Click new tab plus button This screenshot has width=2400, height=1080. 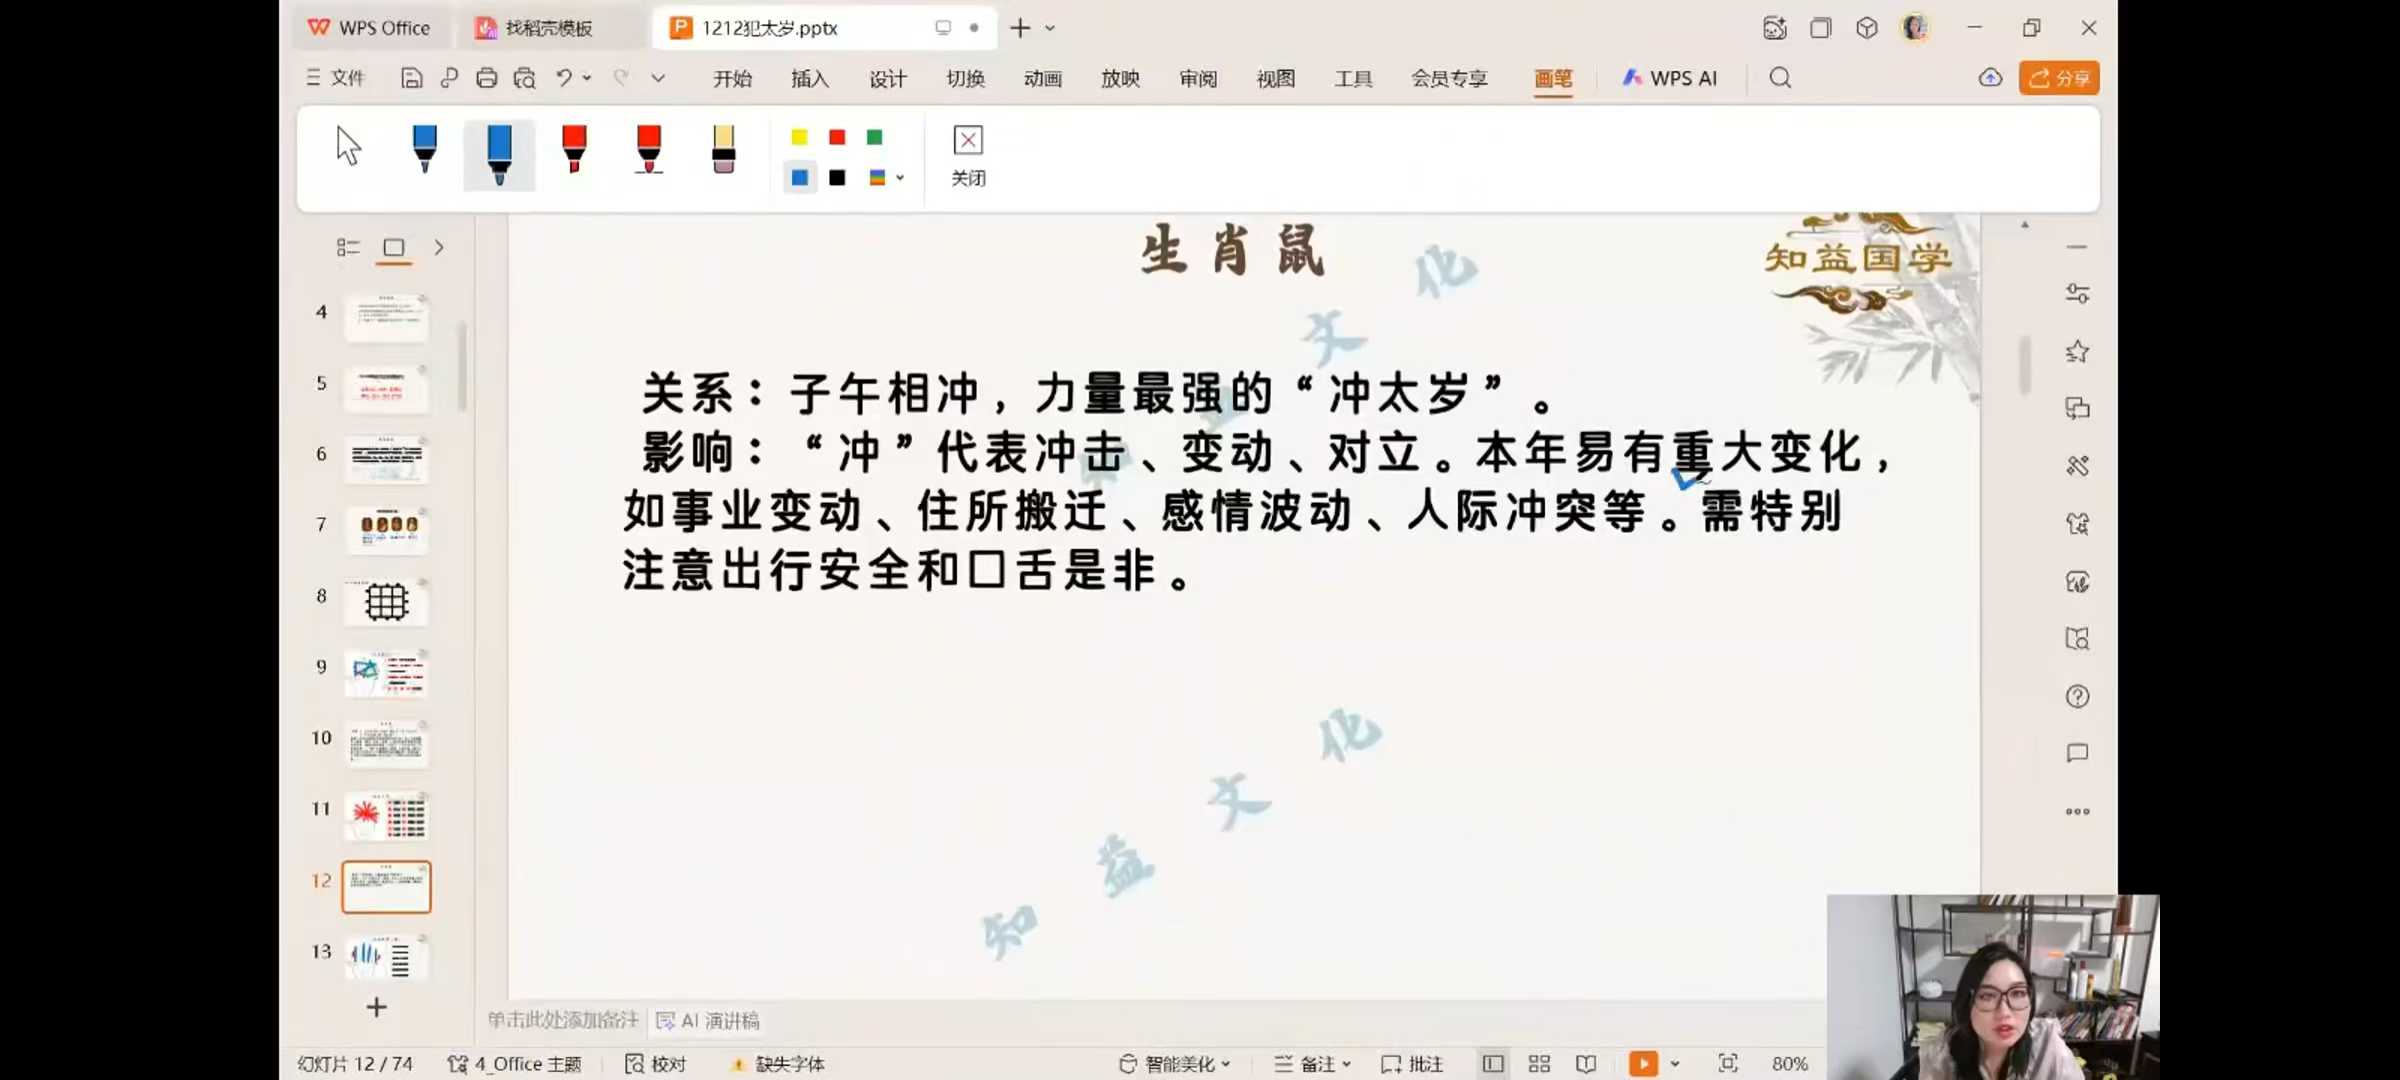(1020, 28)
